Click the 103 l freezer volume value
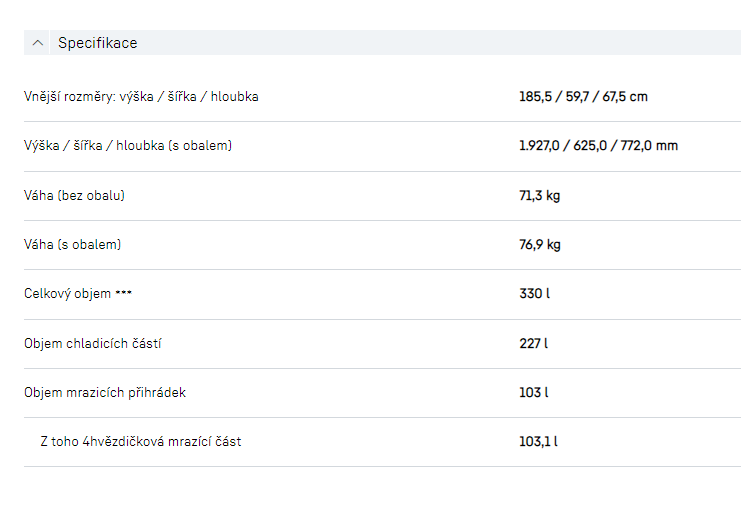741x511 pixels. [x=533, y=392]
